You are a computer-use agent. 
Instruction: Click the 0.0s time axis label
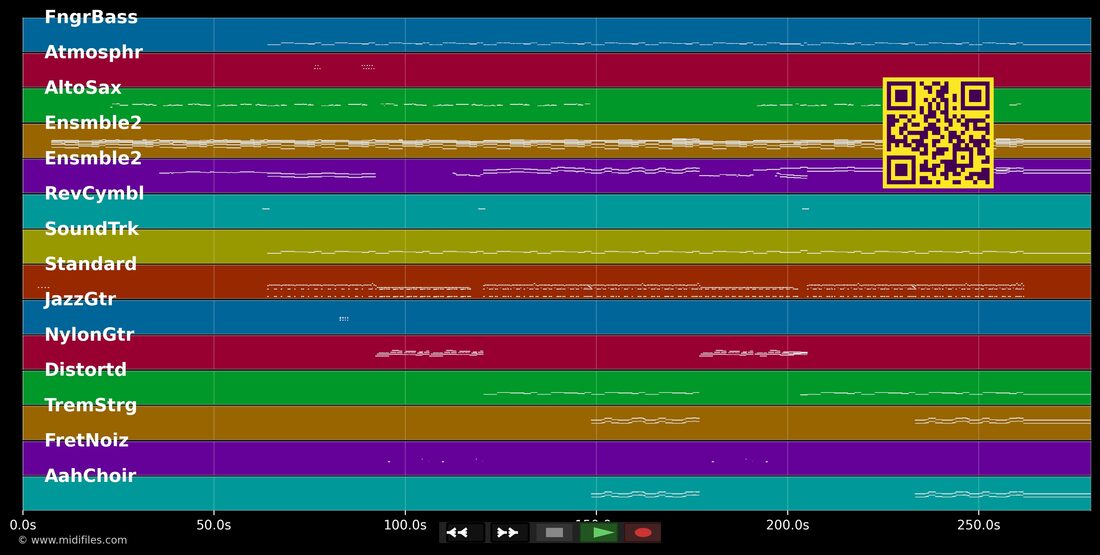coord(22,524)
